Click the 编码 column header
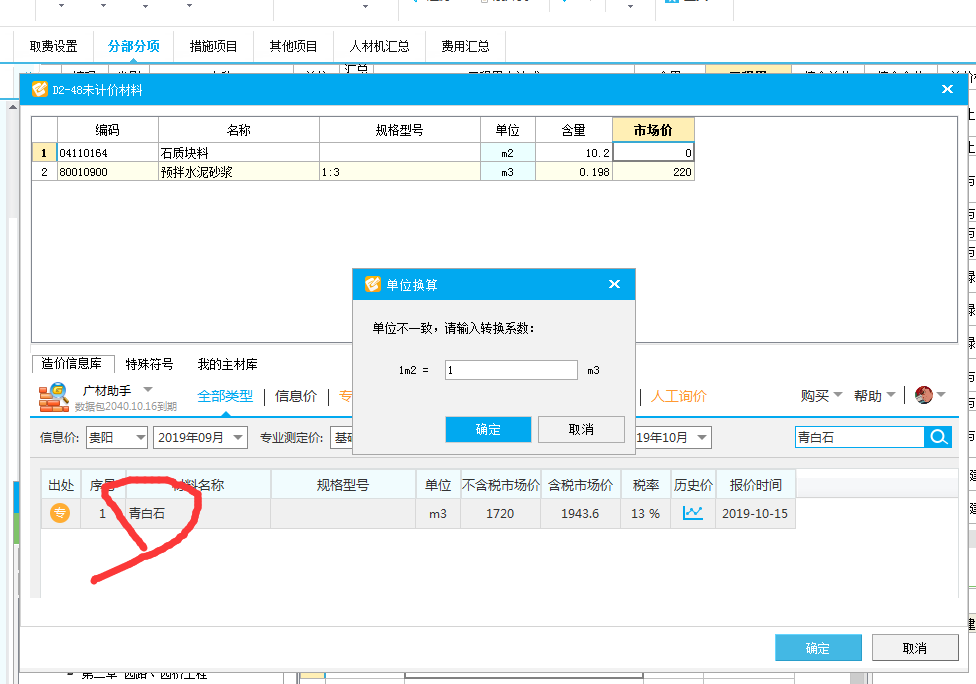The image size is (976, 684). 108,130
